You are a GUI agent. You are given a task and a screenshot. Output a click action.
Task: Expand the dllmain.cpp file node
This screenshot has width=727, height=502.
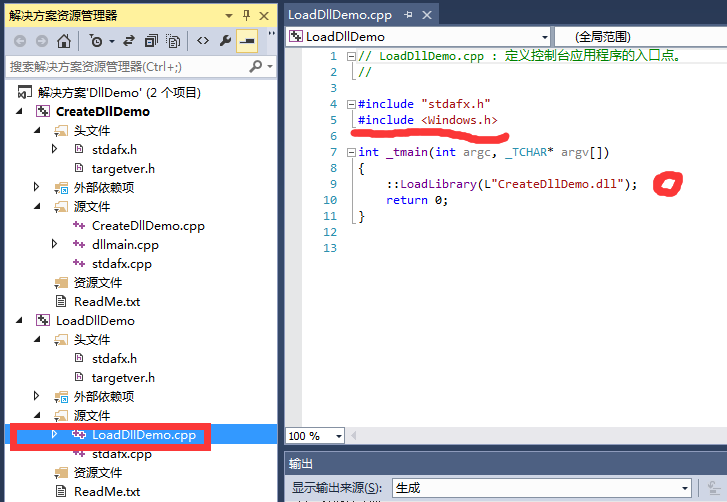(x=55, y=244)
